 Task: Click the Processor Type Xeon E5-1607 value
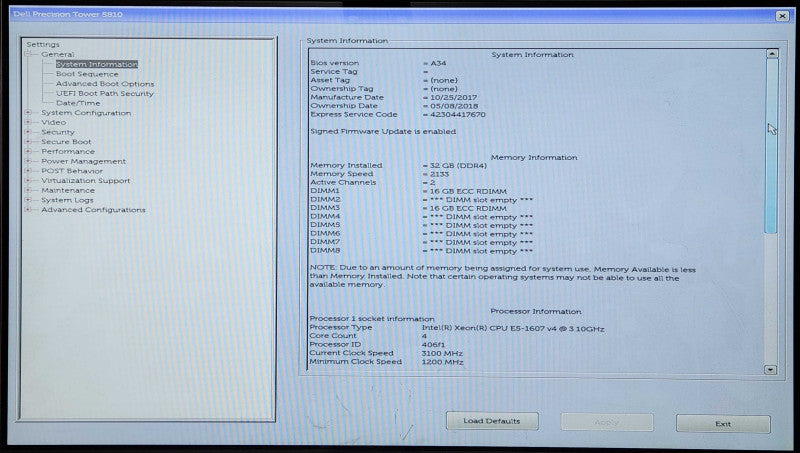tap(513, 329)
